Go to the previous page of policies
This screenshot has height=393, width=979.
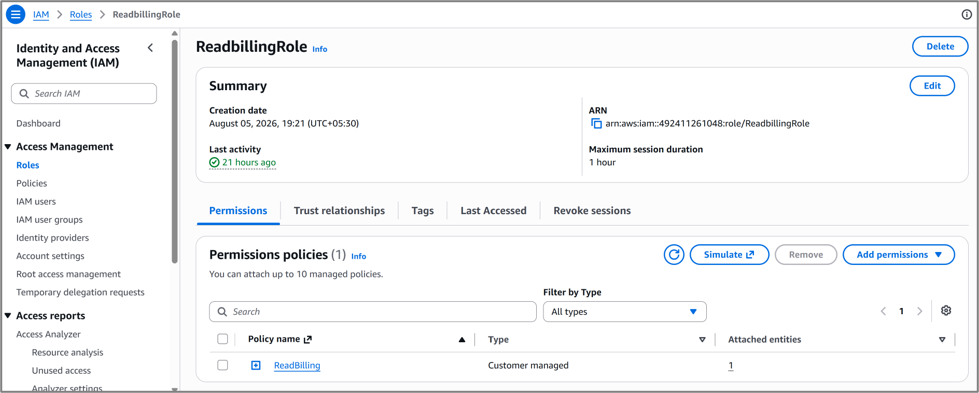[883, 311]
